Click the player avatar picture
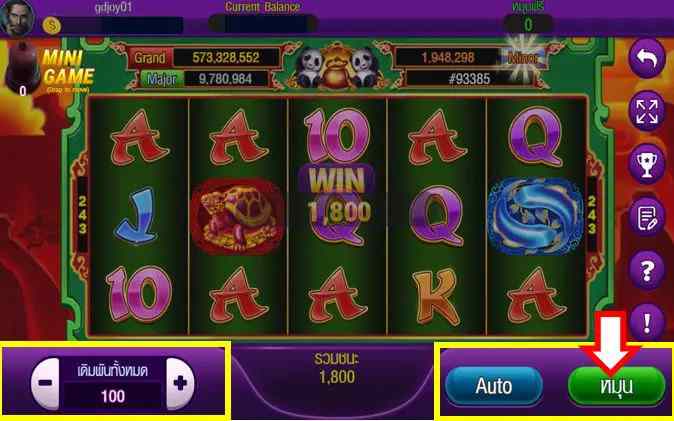The image size is (674, 421). (17, 17)
